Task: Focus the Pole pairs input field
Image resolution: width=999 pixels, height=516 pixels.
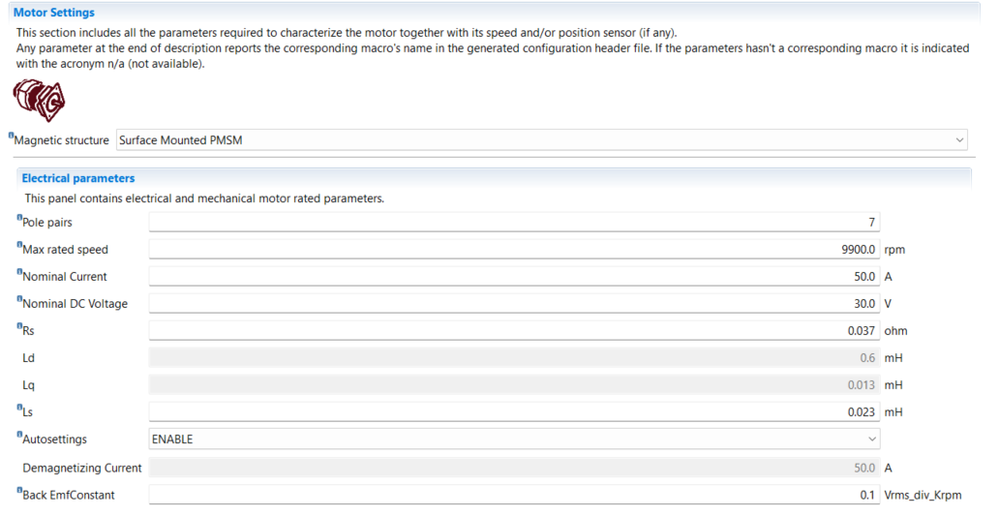Action: [x=514, y=222]
